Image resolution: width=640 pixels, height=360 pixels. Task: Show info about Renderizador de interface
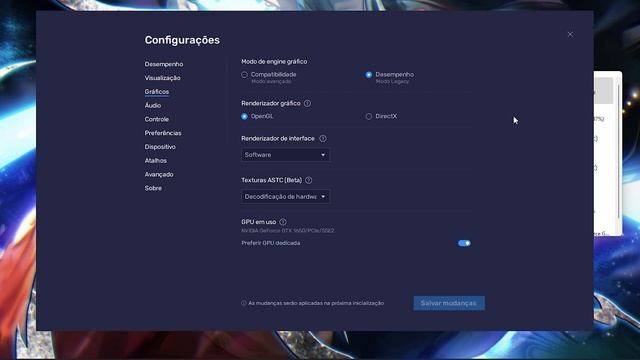tap(323, 138)
